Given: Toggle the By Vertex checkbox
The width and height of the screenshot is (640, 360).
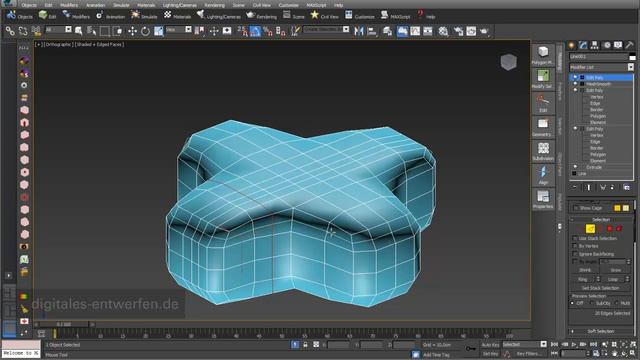Looking at the screenshot, I should tap(575, 246).
